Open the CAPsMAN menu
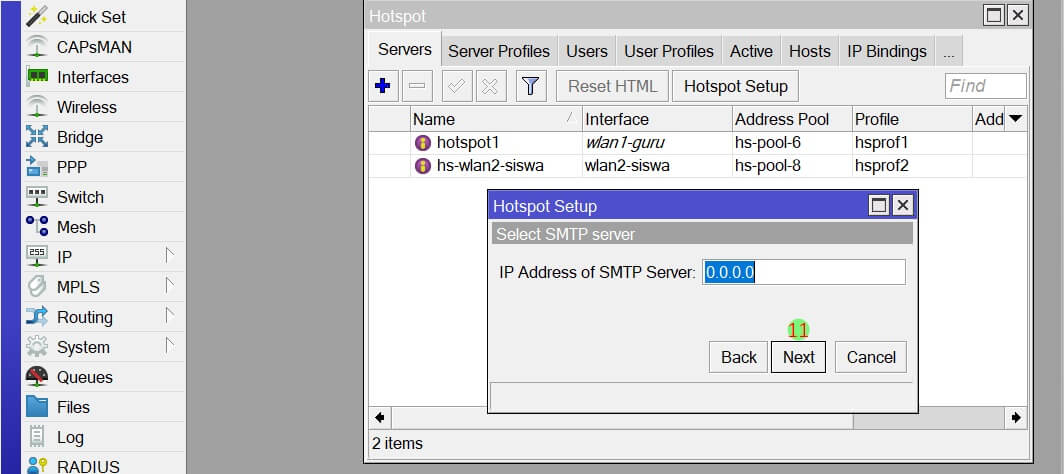1064x474 pixels. click(93, 47)
